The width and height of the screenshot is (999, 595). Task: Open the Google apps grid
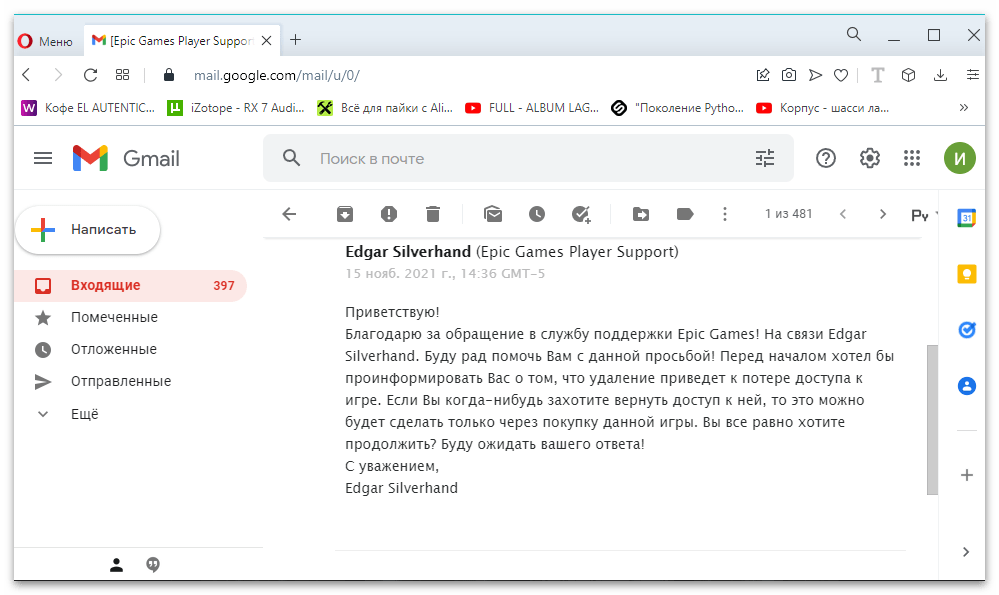pos(912,158)
